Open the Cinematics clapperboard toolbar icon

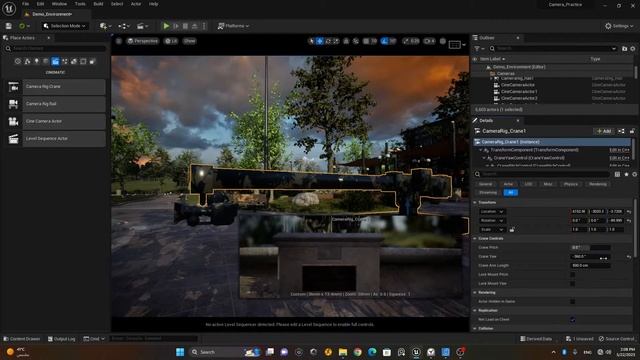(142, 26)
